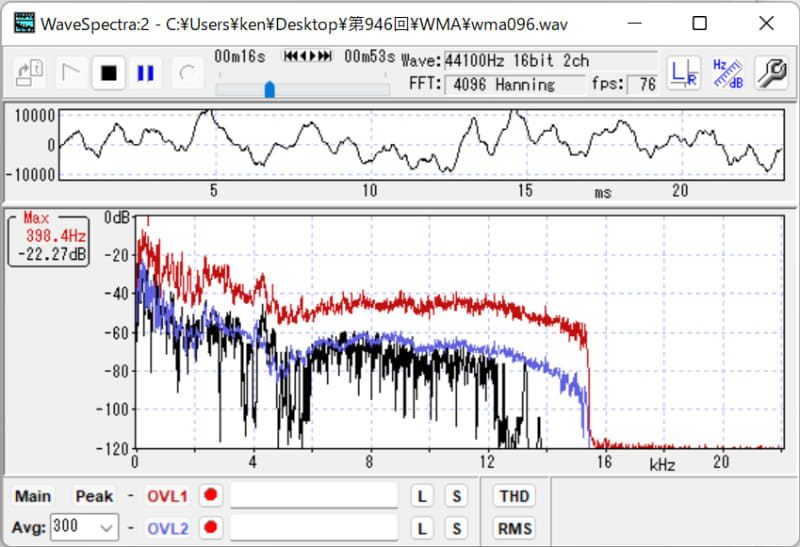Expand the Avg 300 dropdown

pos(107,527)
